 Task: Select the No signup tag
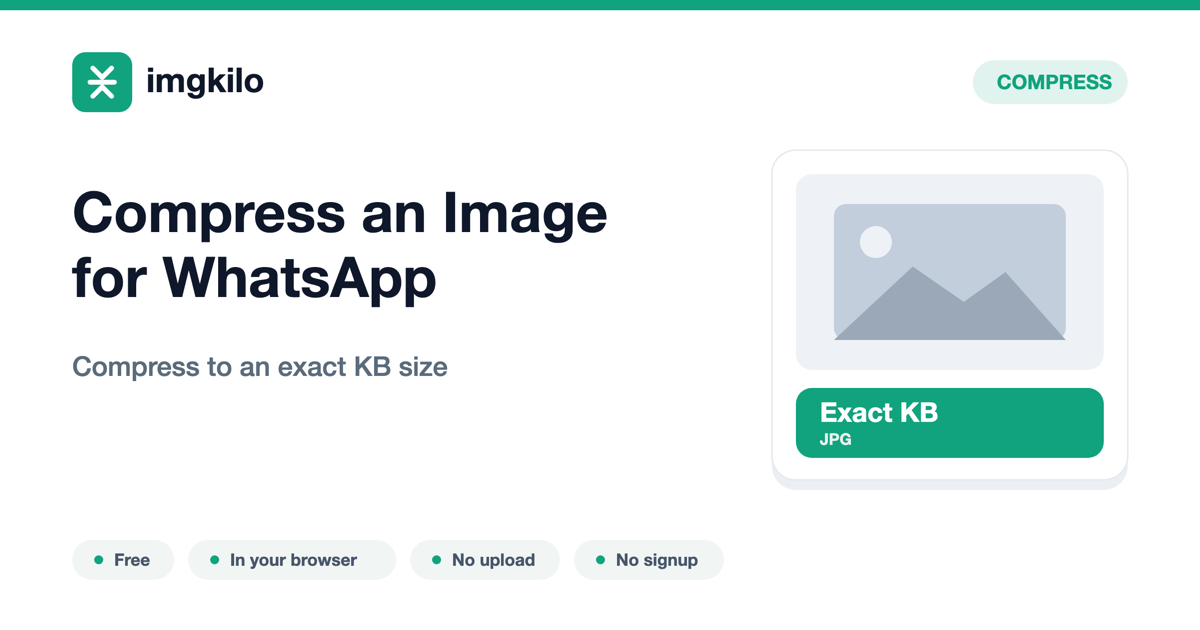648,560
